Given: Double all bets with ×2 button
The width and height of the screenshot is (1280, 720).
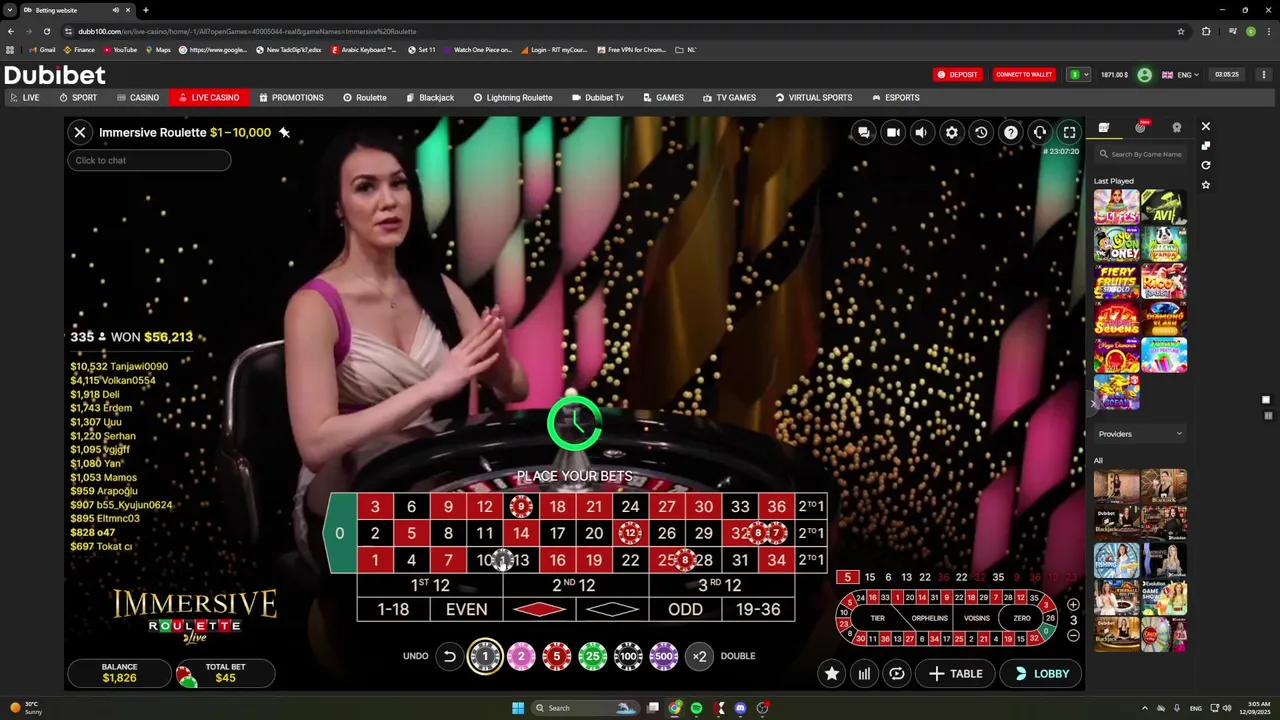Looking at the screenshot, I should (x=700, y=656).
